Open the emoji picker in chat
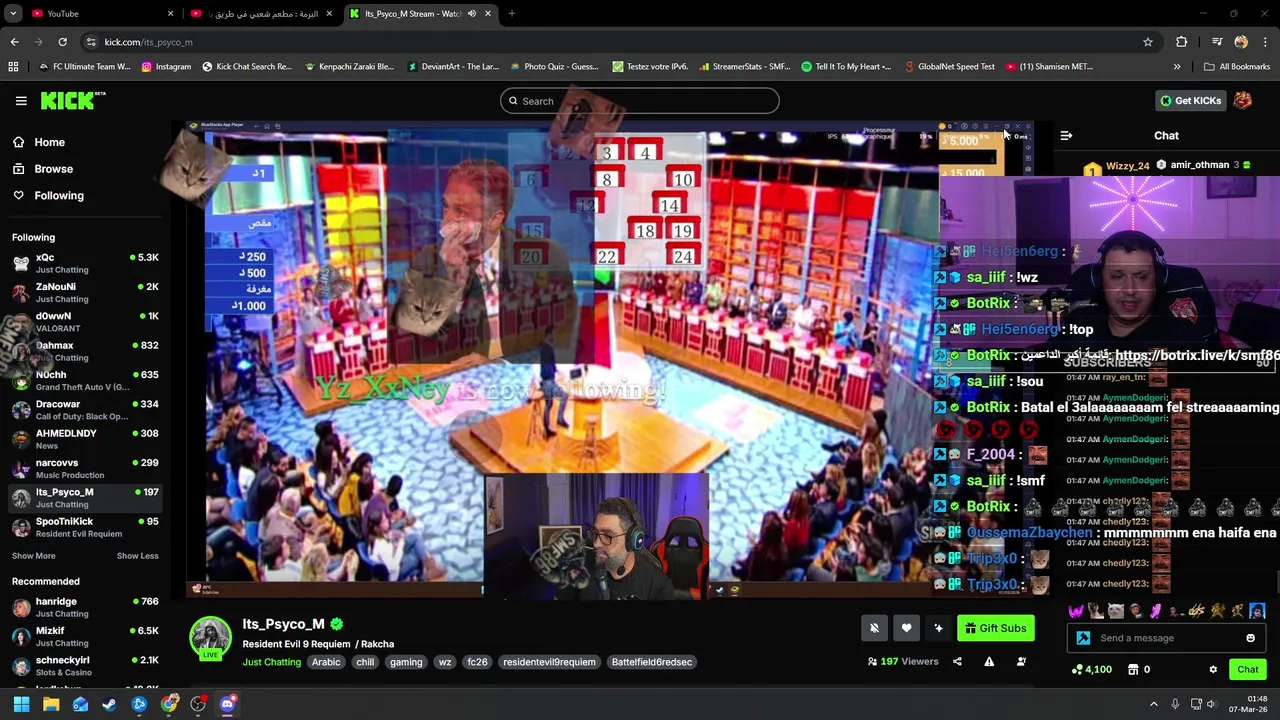Image resolution: width=1280 pixels, height=720 pixels. 1250,638
